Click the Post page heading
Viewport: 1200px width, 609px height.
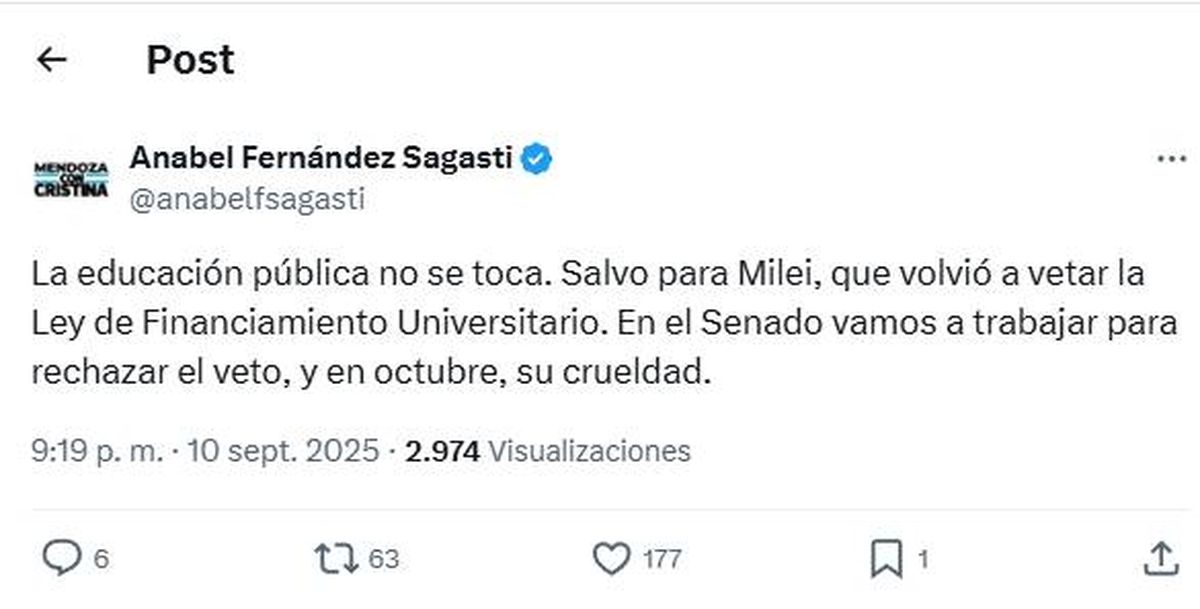190,60
